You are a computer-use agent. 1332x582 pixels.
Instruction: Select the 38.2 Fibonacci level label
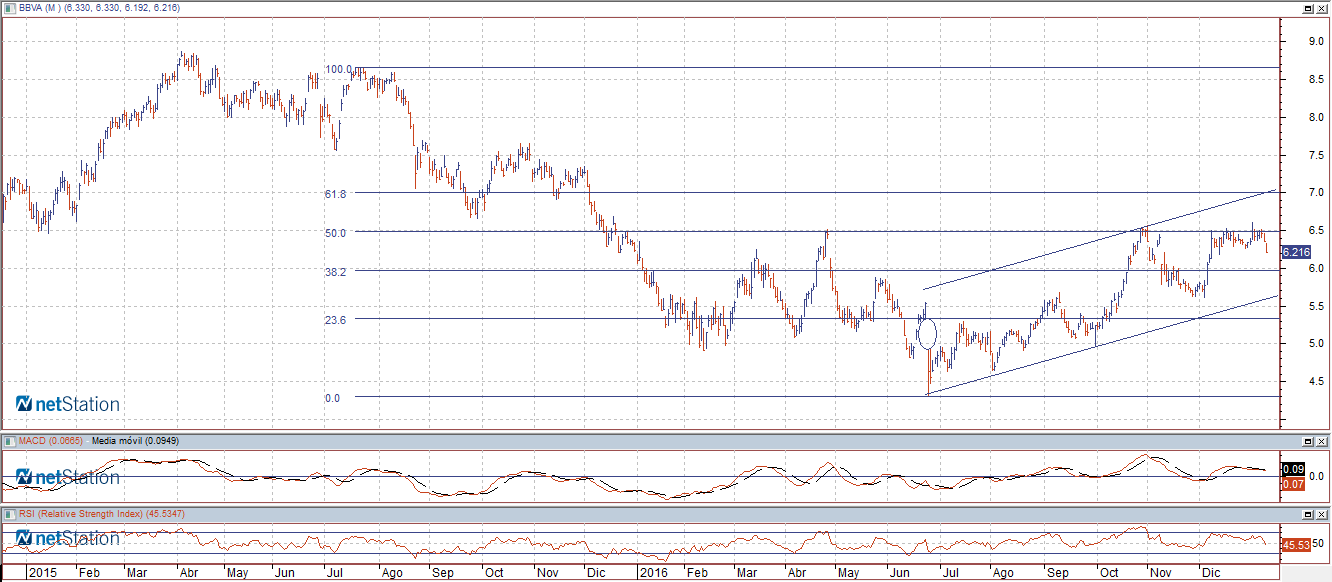pyautogui.click(x=334, y=272)
